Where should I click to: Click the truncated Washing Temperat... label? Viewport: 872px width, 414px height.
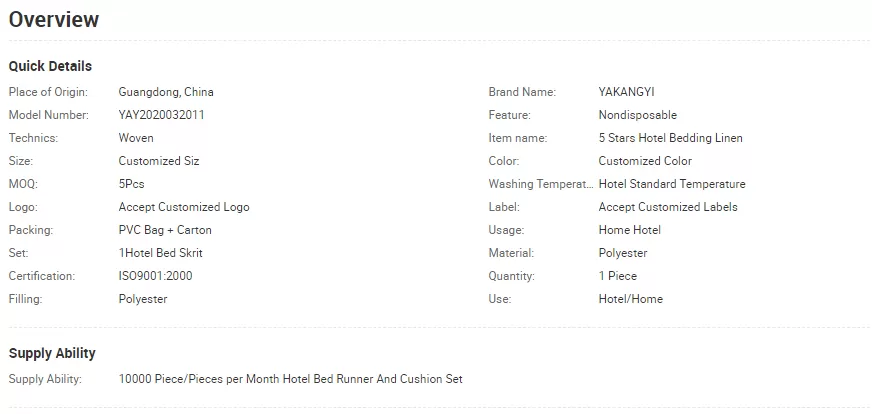coord(541,184)
